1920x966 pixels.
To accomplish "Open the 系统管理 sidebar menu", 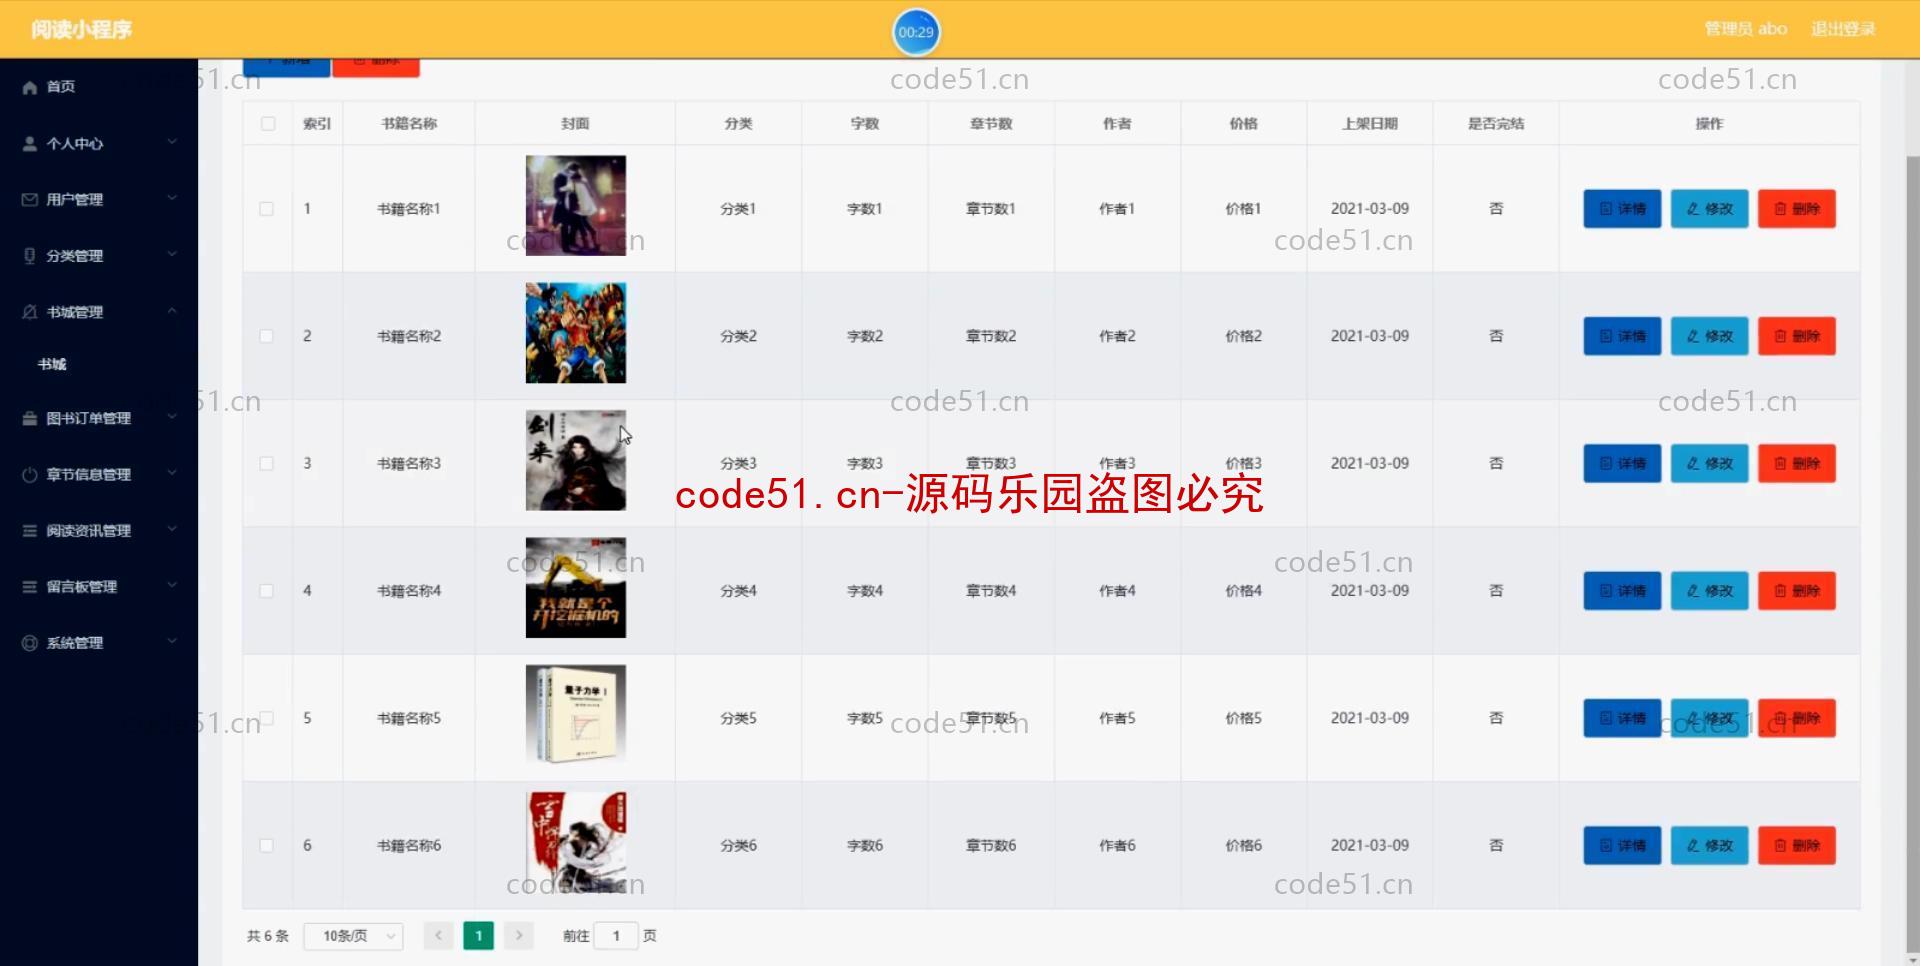I will (99, 643).
